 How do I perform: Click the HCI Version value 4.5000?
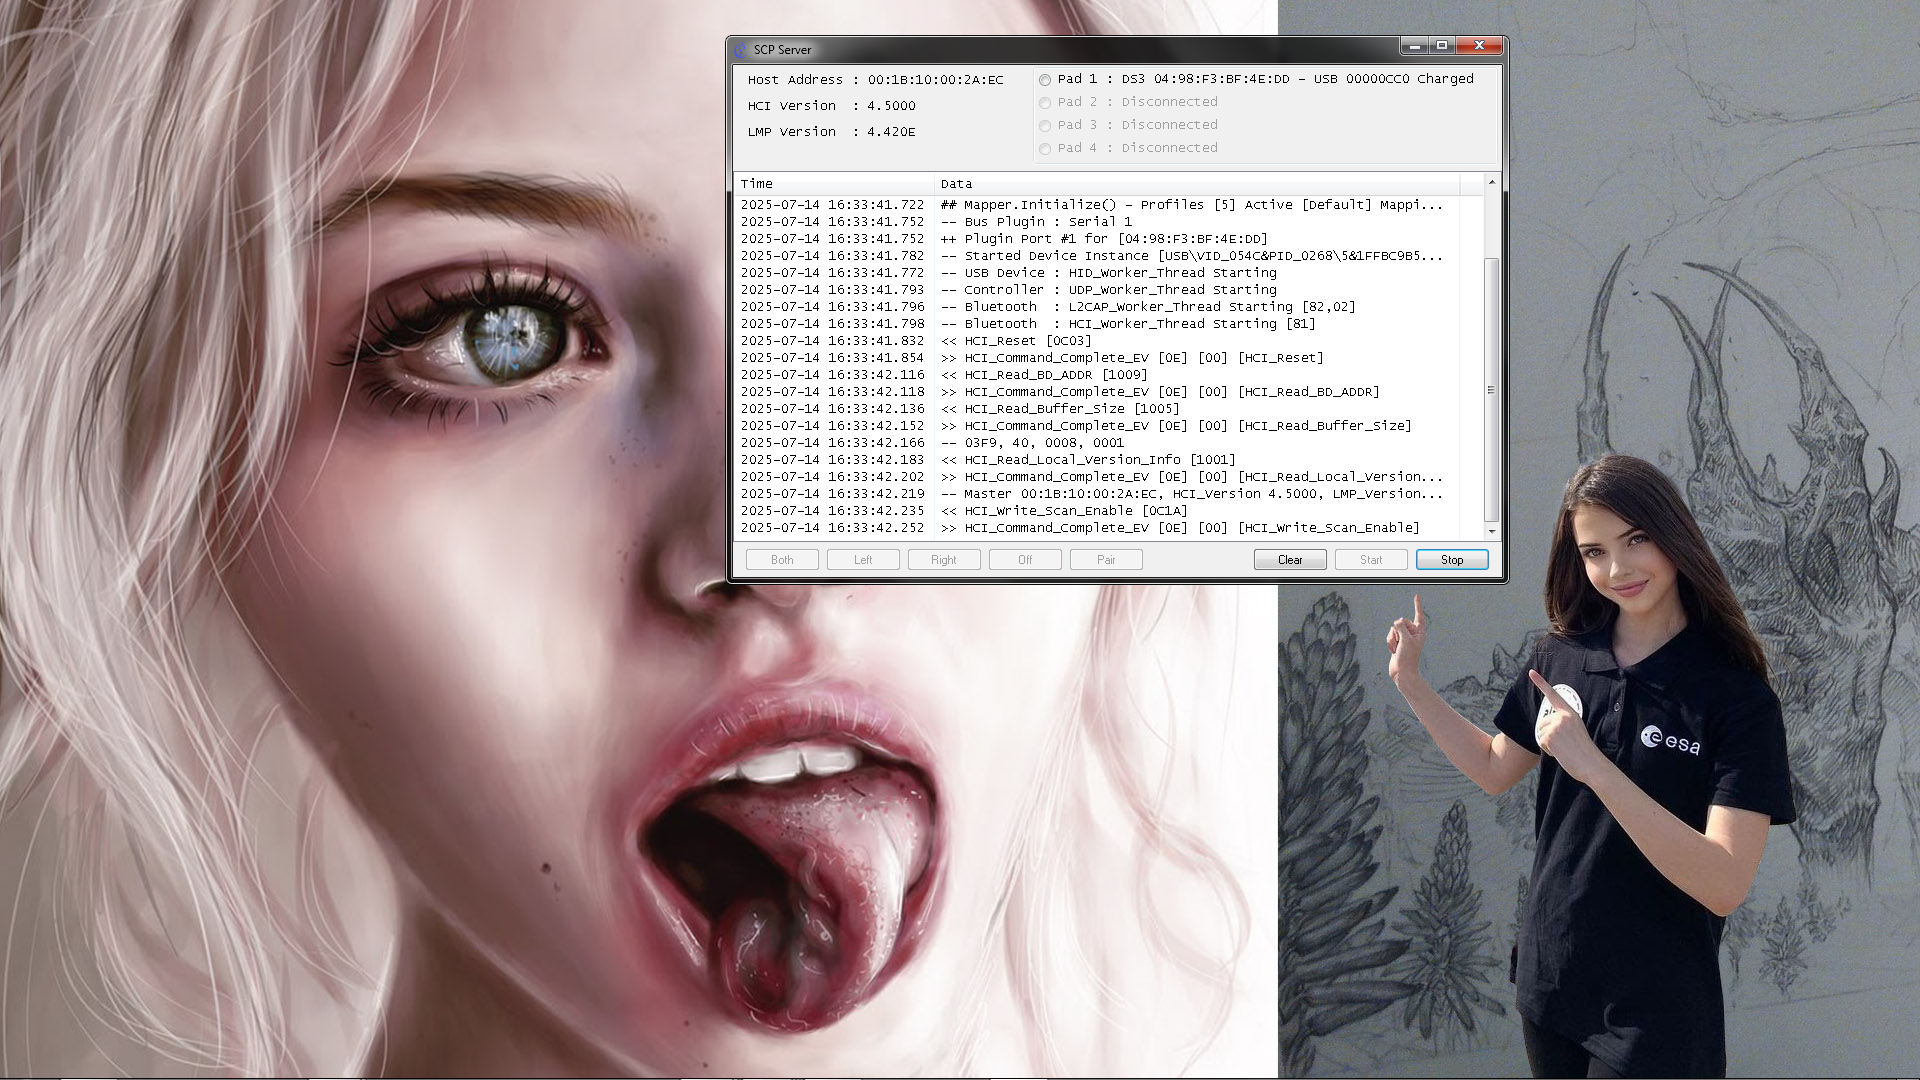coord(891,106)
